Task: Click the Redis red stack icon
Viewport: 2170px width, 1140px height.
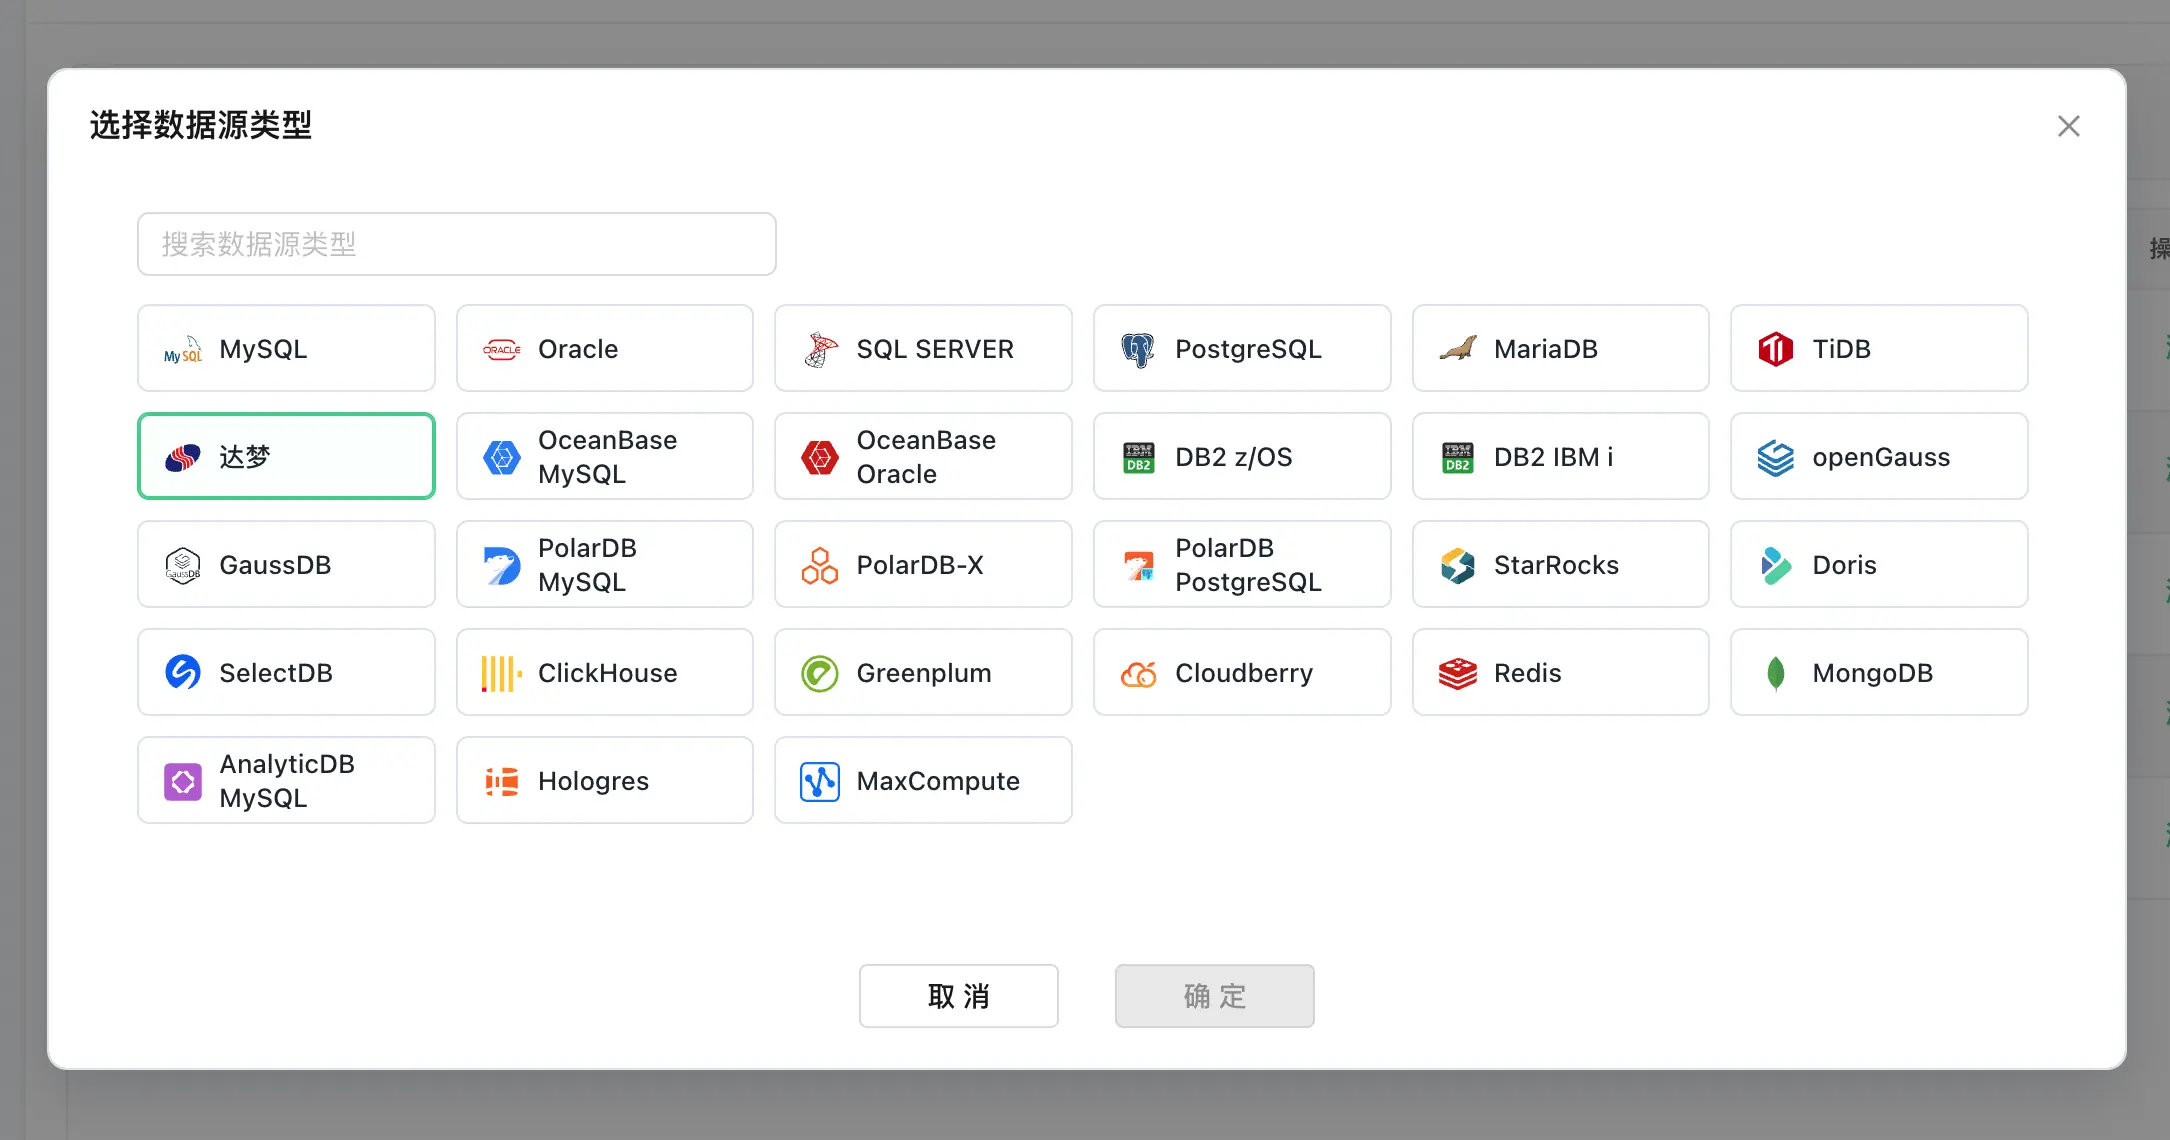Action: (1458, 673)
